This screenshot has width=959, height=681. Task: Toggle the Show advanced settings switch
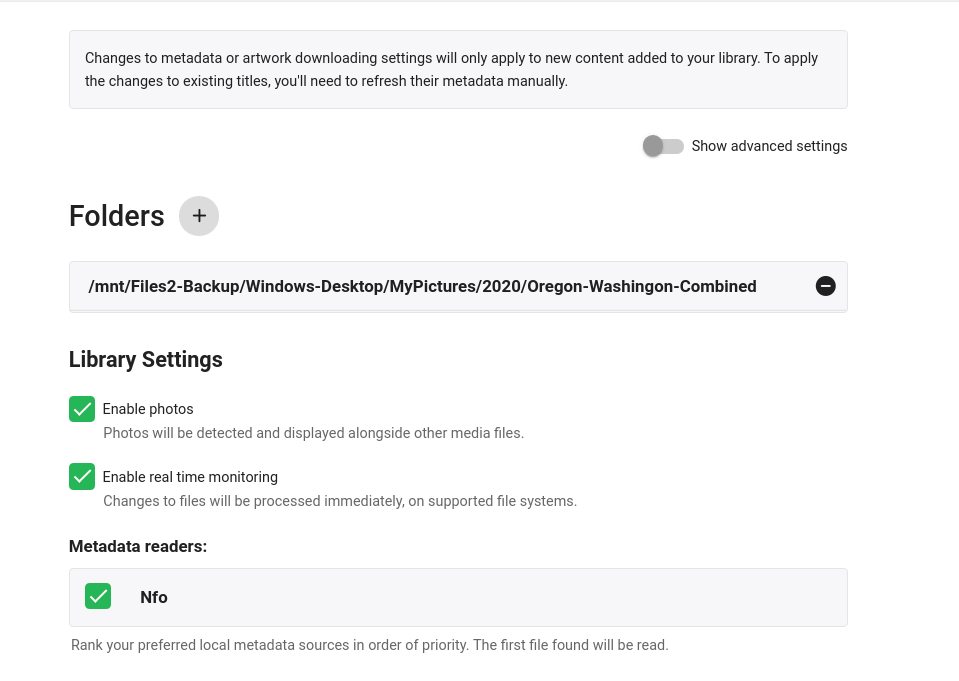(x=663, y=146)
